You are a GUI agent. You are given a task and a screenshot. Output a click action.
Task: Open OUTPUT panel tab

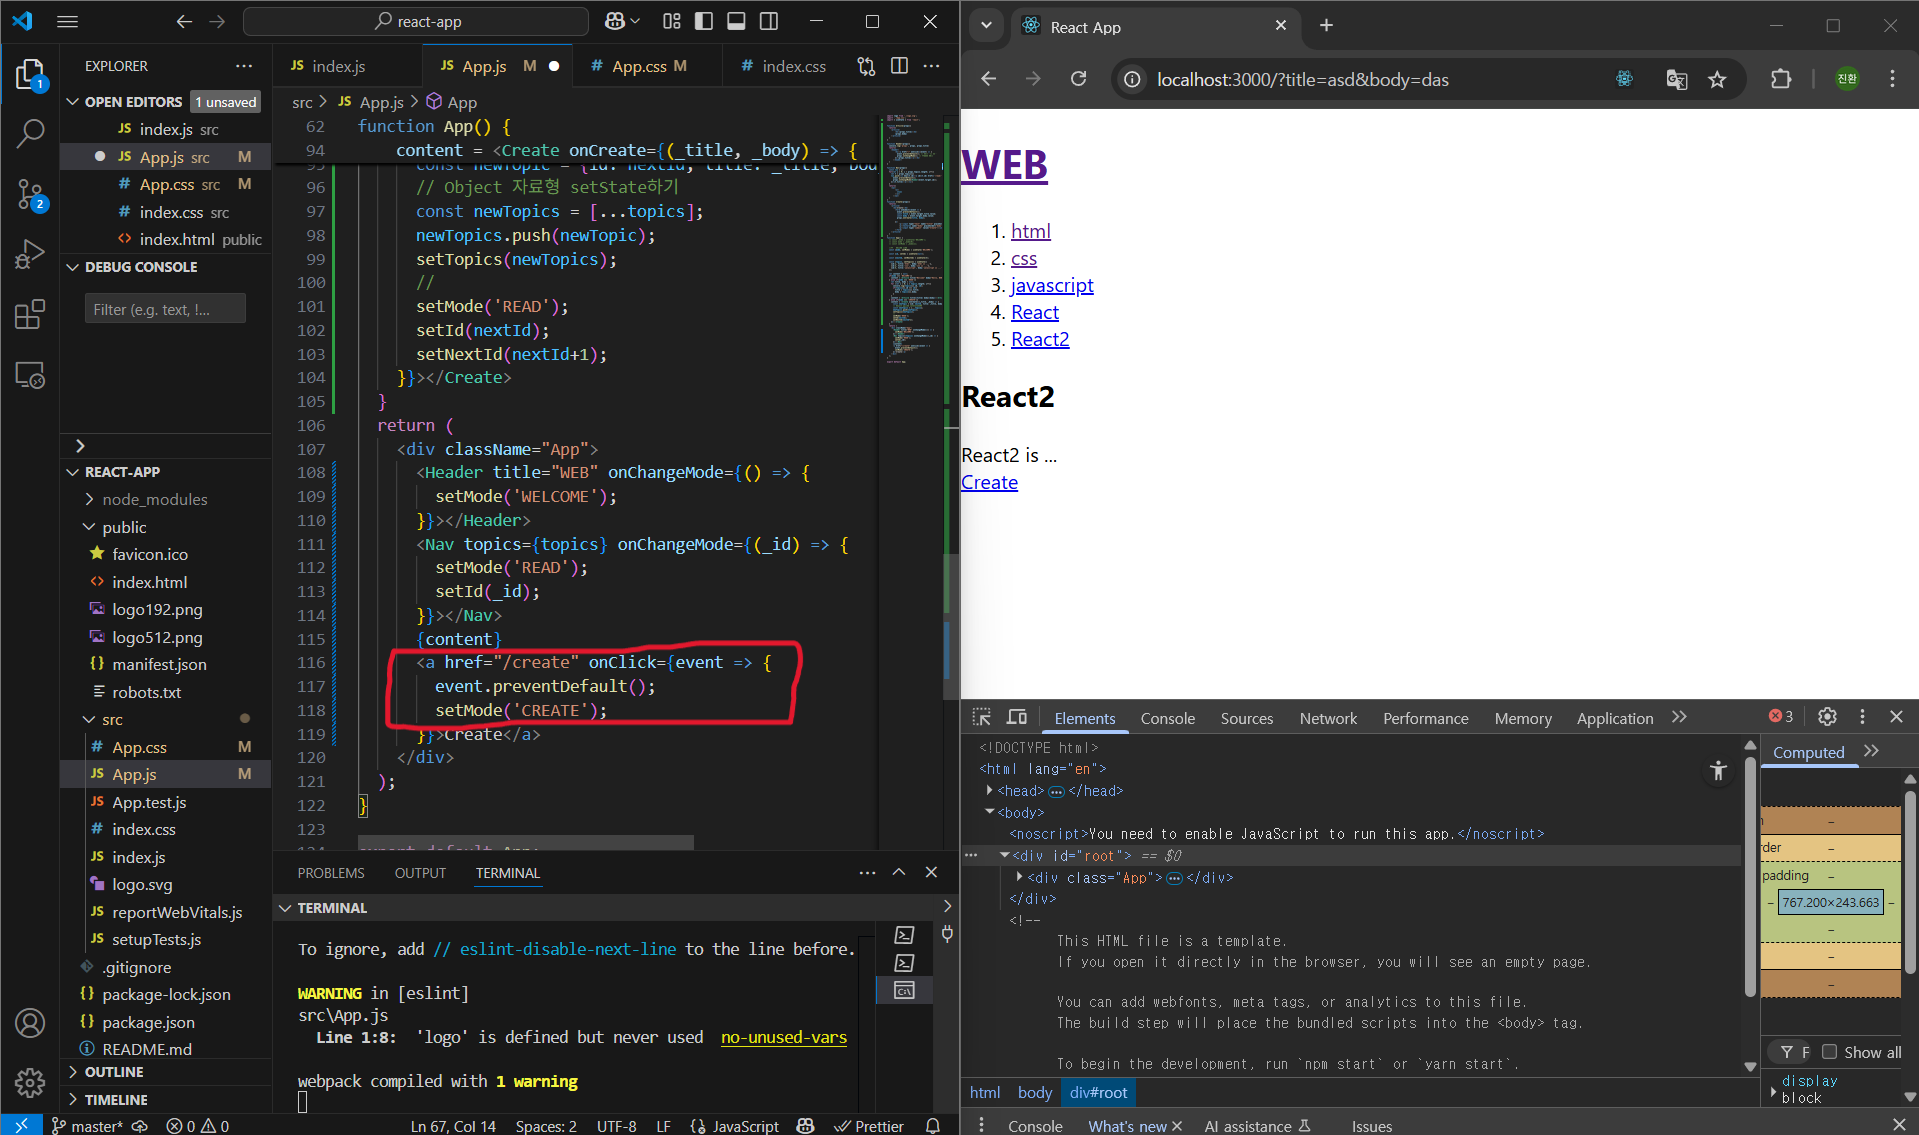coord(420,873)
